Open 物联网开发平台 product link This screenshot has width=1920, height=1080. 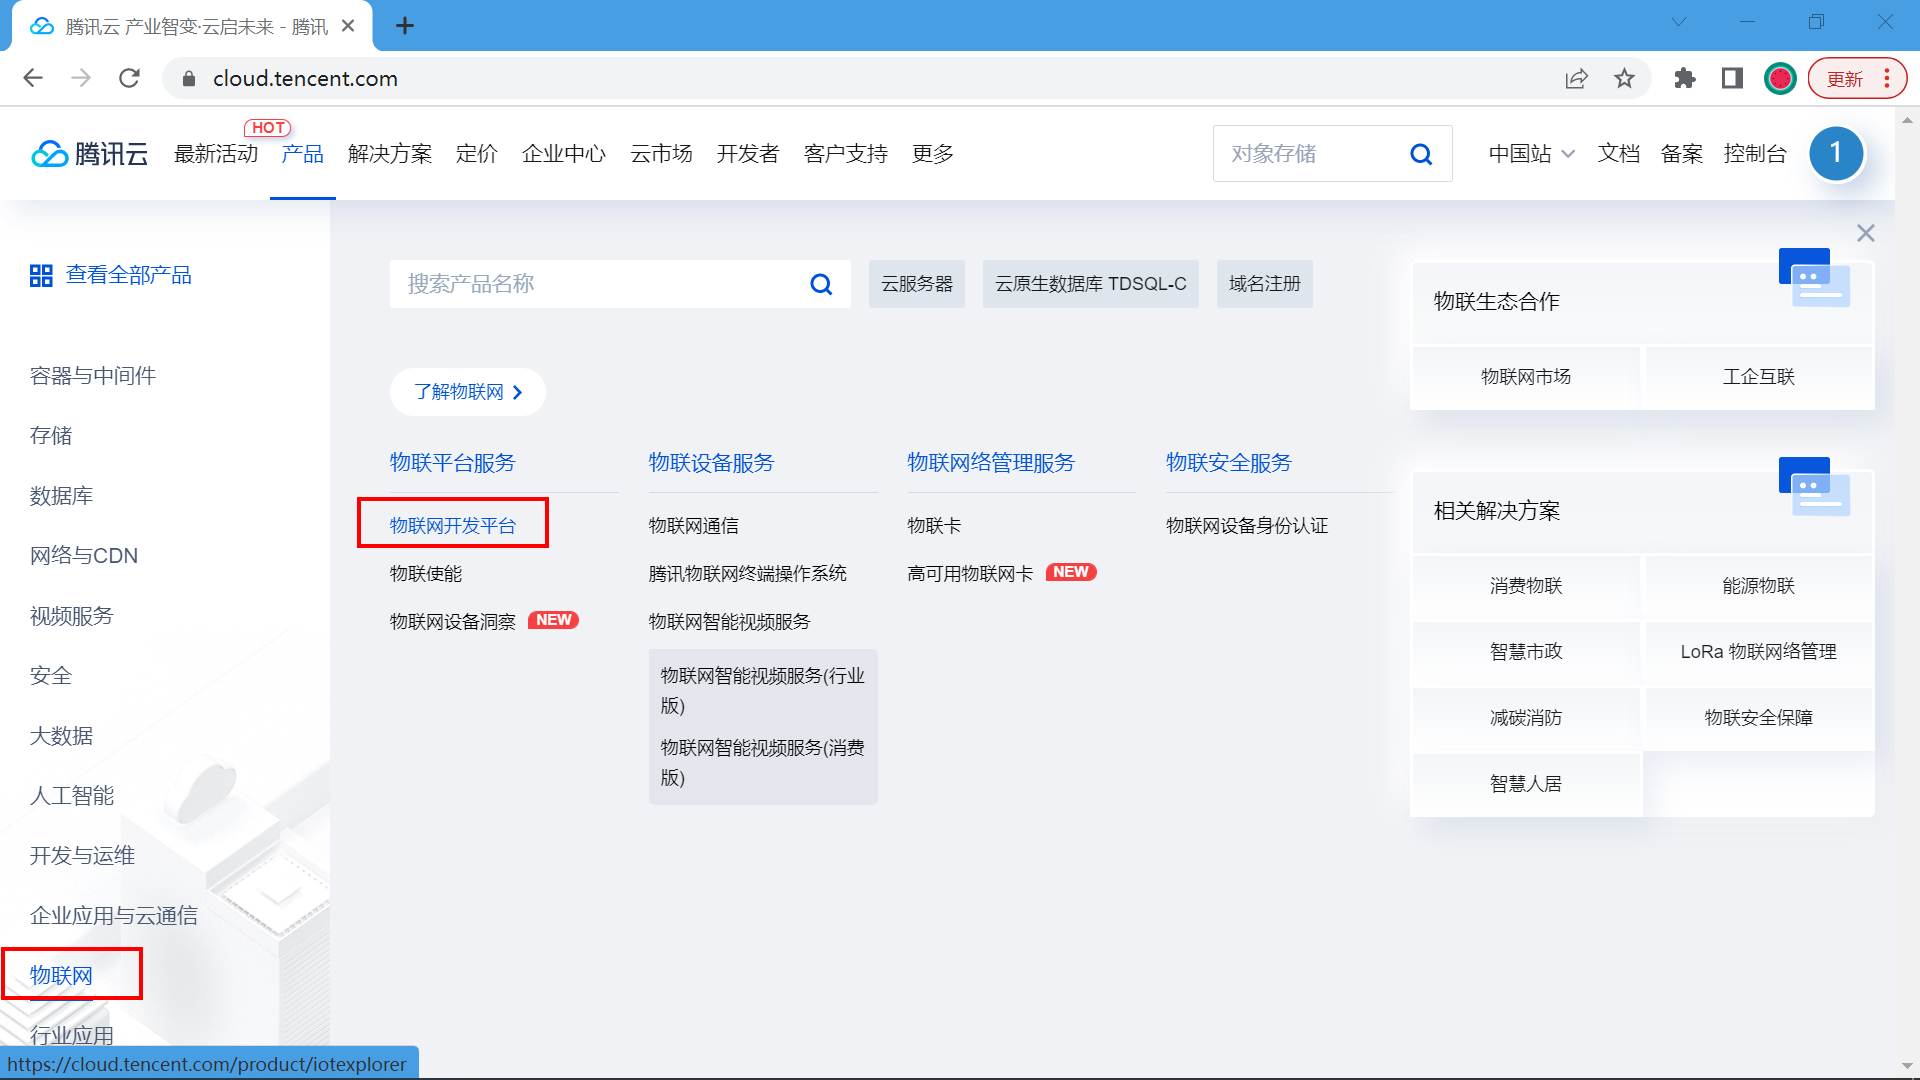coord(453,525)
